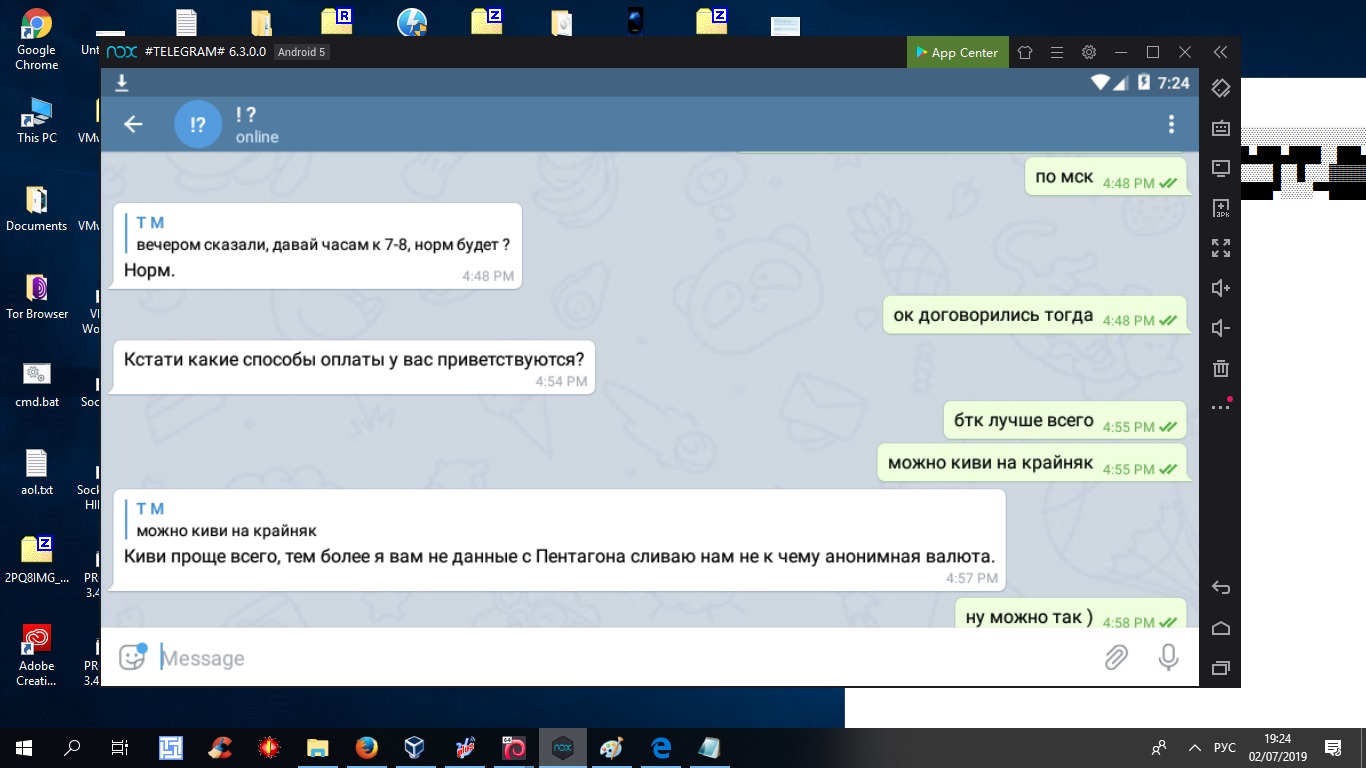Screen dimensions: 1366x768
Task: Click the Telegram back arrow
Action: click(133, 124)
